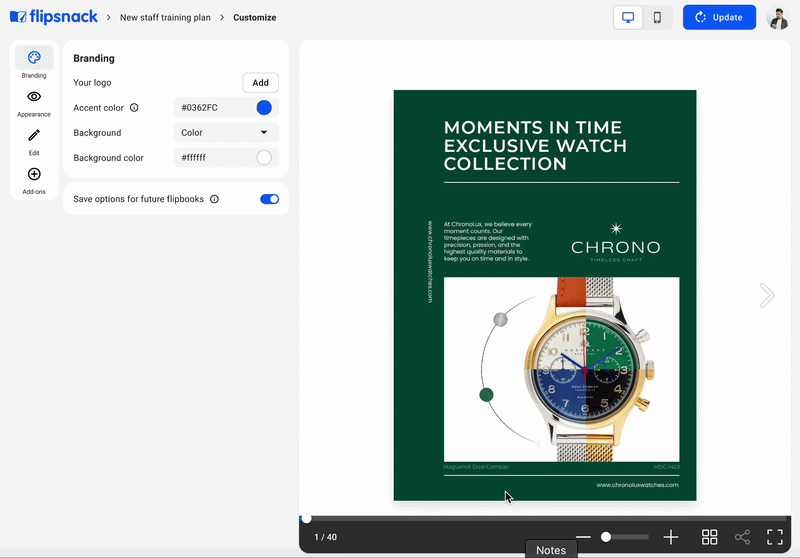The image size is (800, 558).
Task: Open the page thumbnails grid view
Action: tap(709, 537)
